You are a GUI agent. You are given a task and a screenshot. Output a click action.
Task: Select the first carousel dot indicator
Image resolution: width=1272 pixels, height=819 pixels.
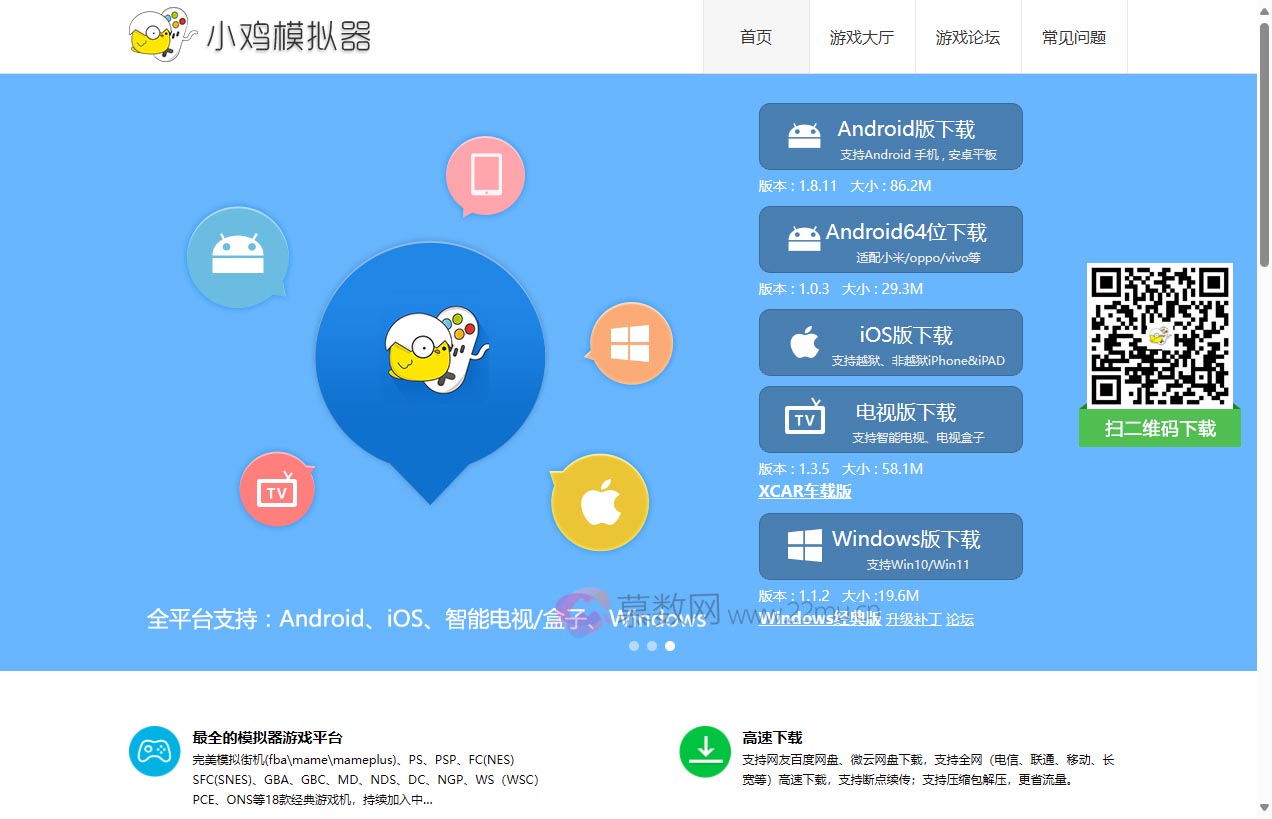pos(634,646)
